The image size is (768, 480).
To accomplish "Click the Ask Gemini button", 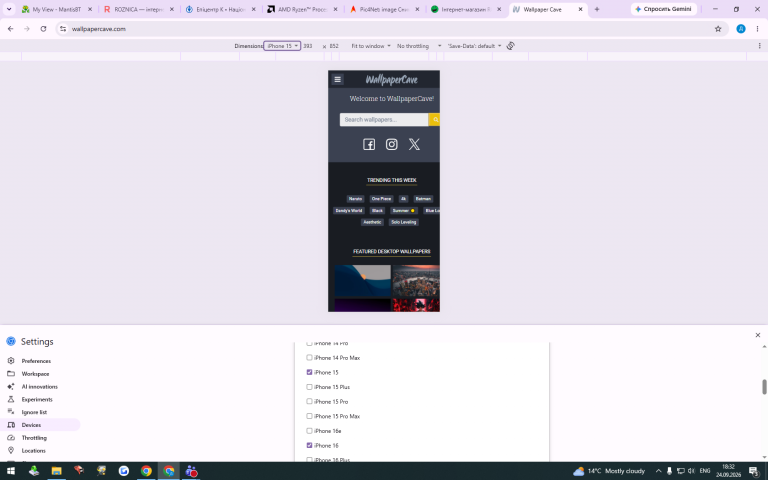I will pos(664,9).
